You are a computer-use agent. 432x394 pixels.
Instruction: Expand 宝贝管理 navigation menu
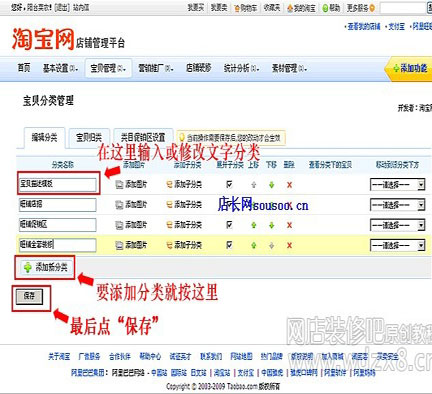(108, 68)
